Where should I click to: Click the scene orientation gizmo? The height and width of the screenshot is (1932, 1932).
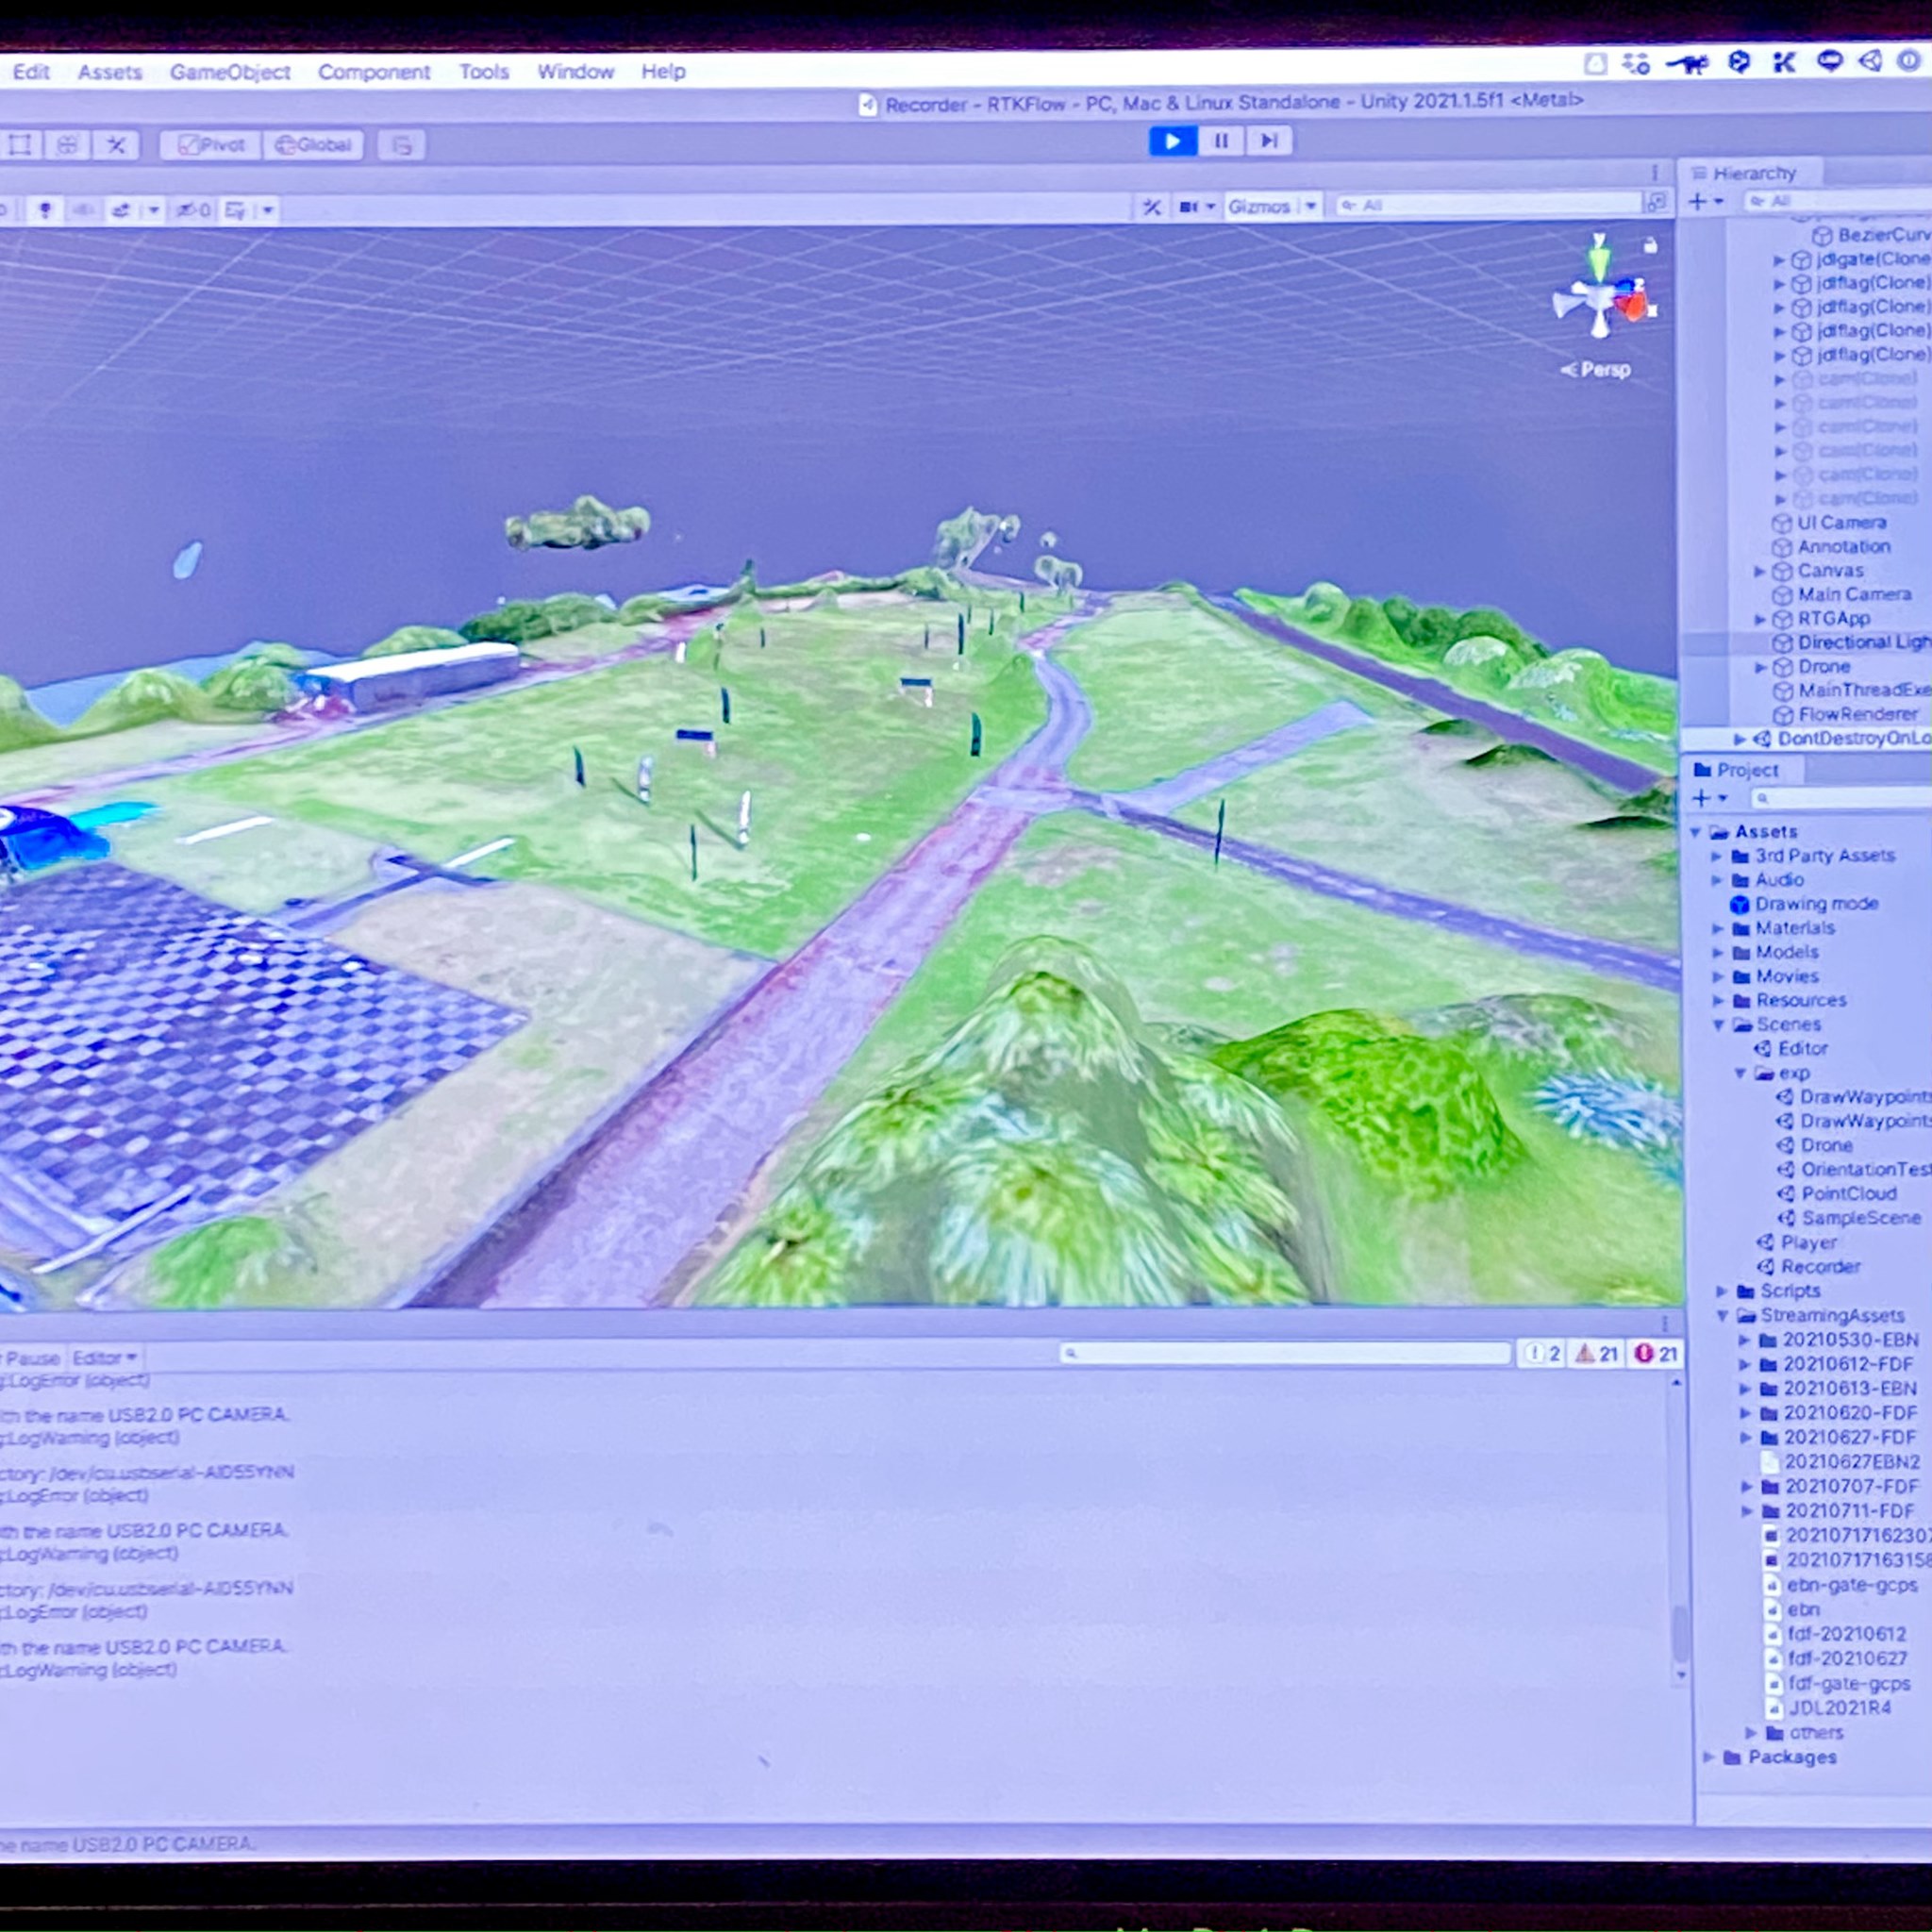1602,297
